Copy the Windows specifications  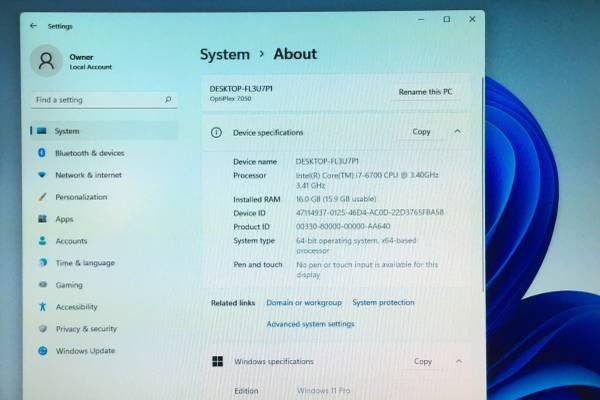(423, 361)
